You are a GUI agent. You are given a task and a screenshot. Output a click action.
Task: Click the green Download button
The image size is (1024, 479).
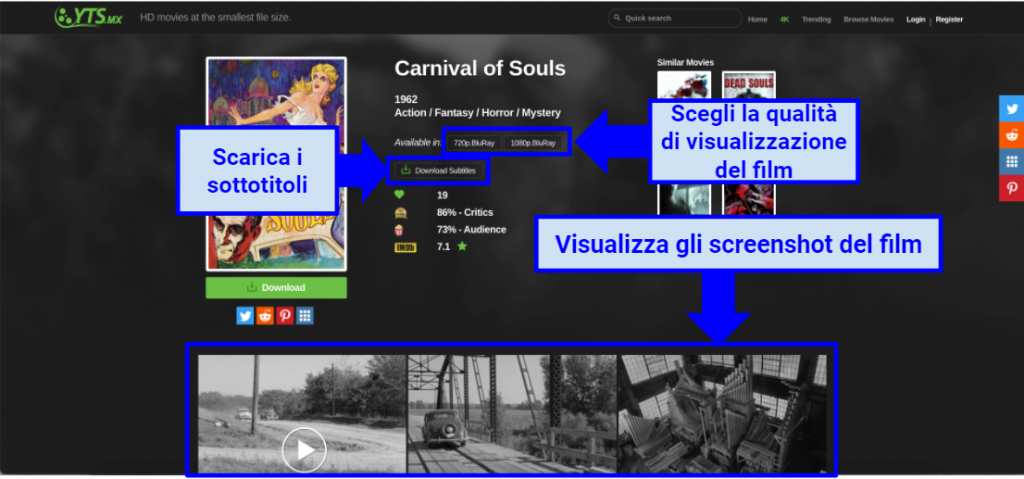(x=276, y=288)
